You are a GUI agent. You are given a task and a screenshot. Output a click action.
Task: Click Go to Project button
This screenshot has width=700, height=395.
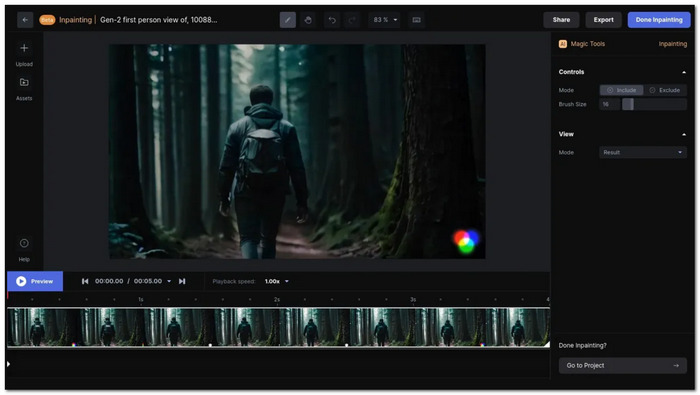(x=622, y=366)
